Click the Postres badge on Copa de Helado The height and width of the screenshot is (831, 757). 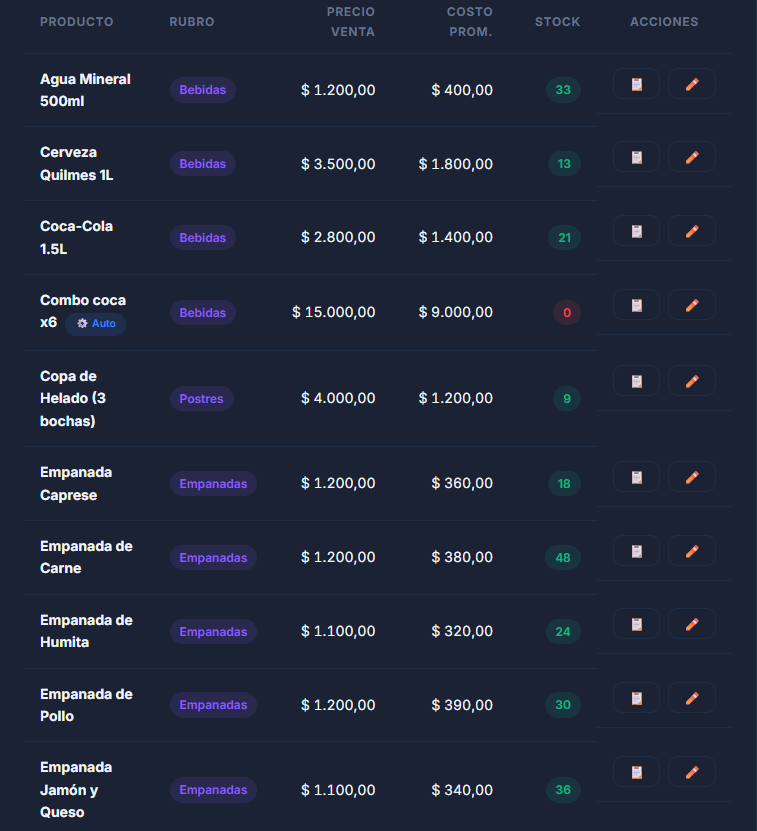(x=201, y=398)
